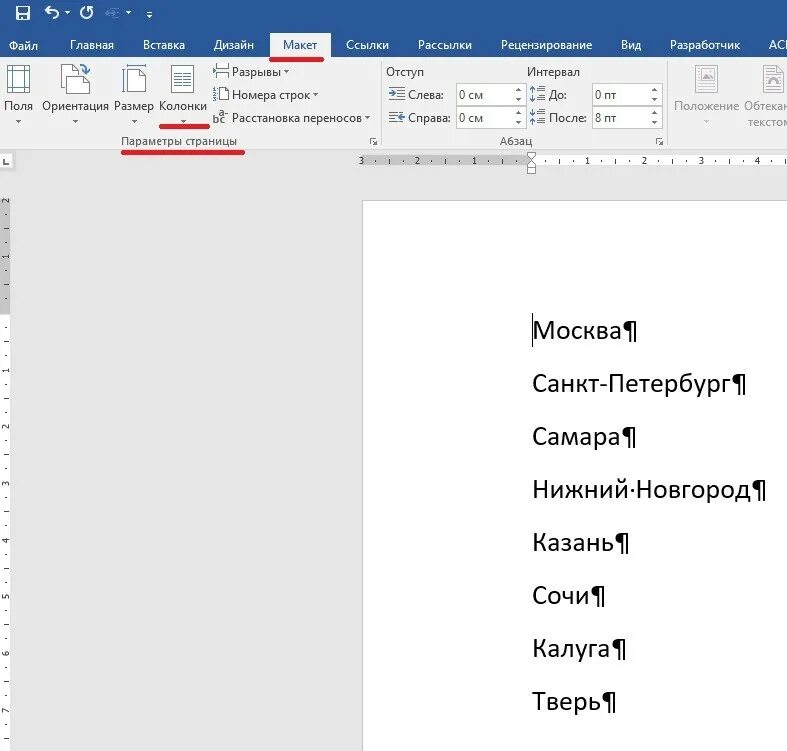Click the left indent icon beside Слева
The image size is (787, 751).
[397, 94]
